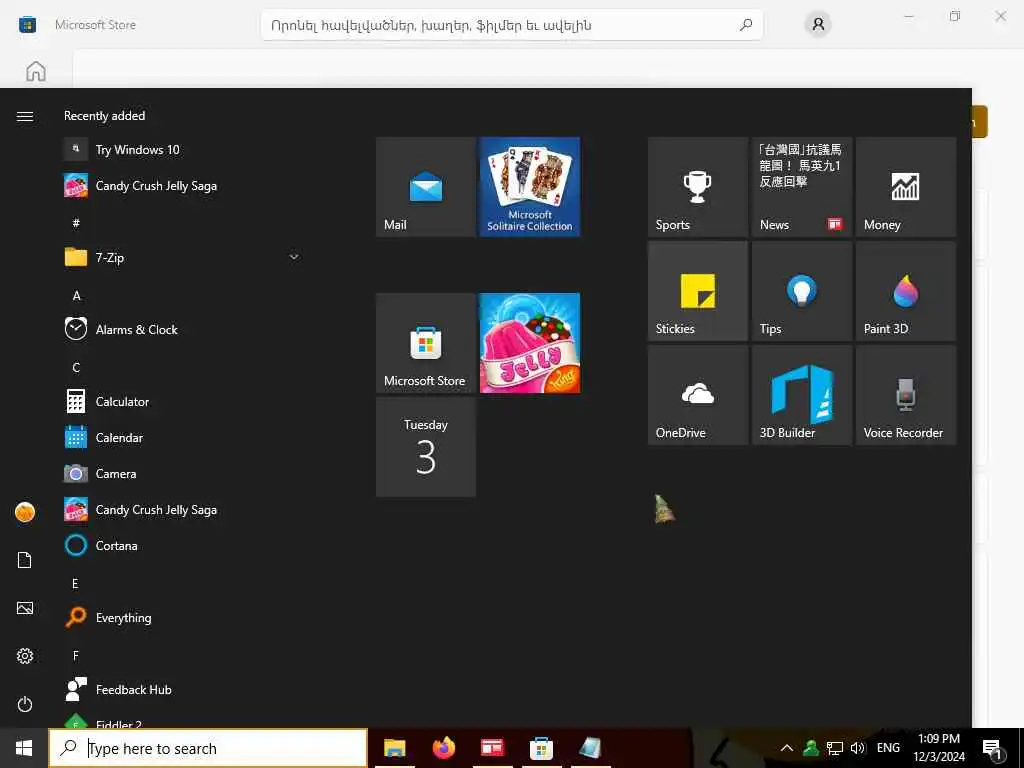Open Documents from the Start sidebar

(x=25, y=560)
